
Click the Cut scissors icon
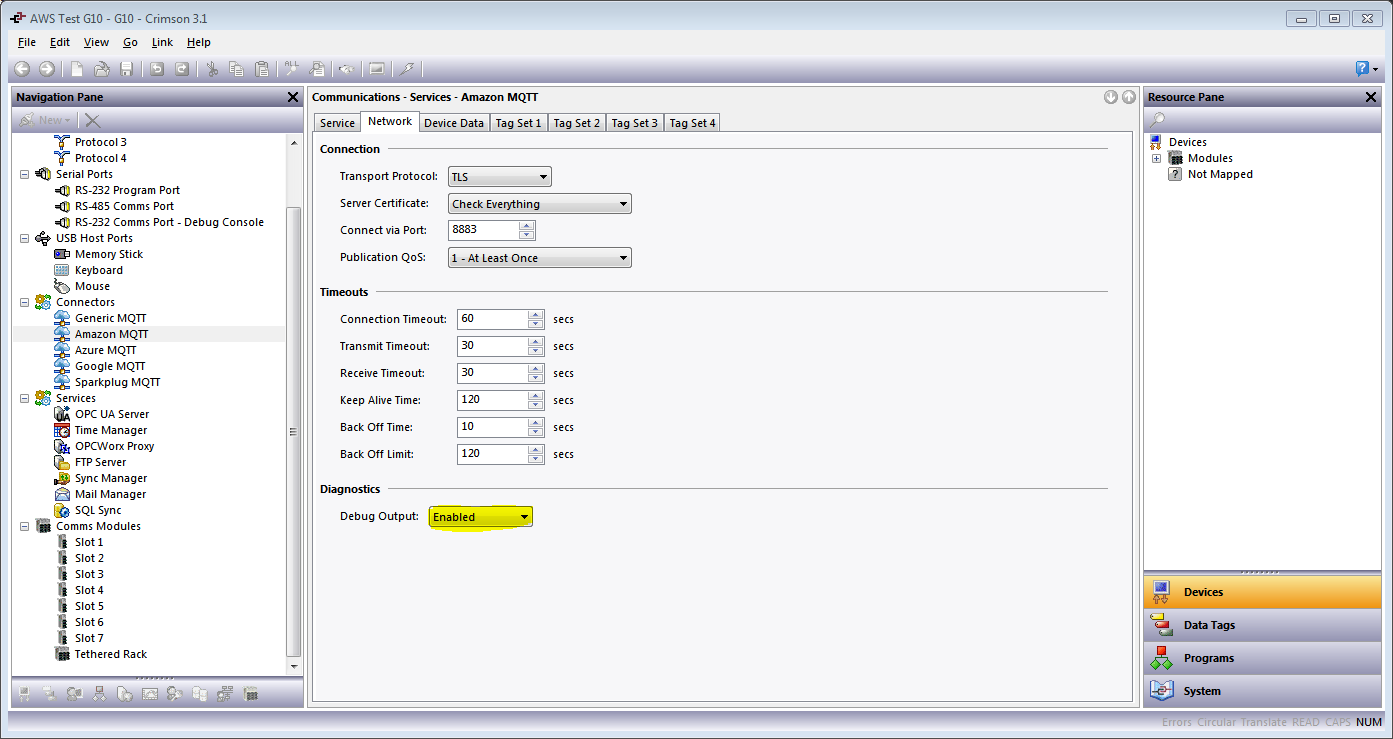tap(212, 69)
